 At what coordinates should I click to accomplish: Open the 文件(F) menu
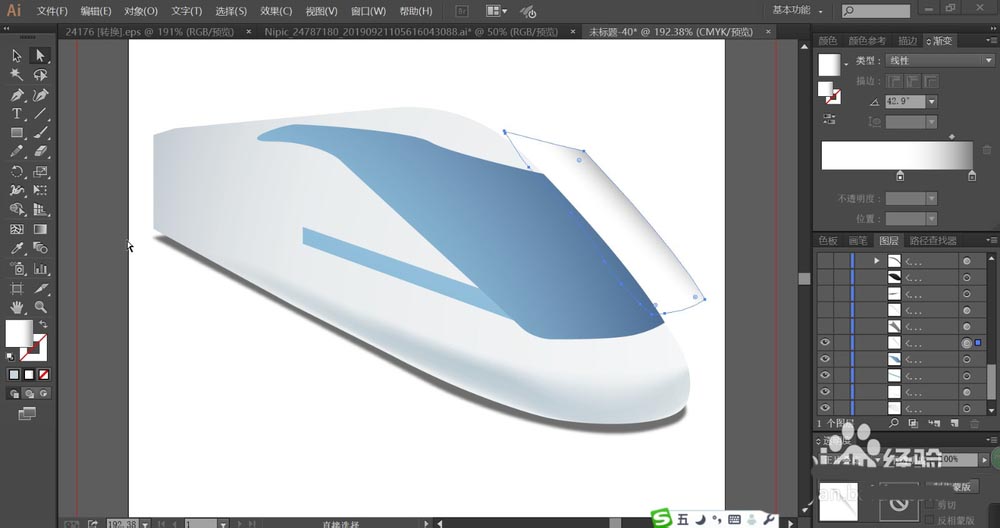coord(52,11)
